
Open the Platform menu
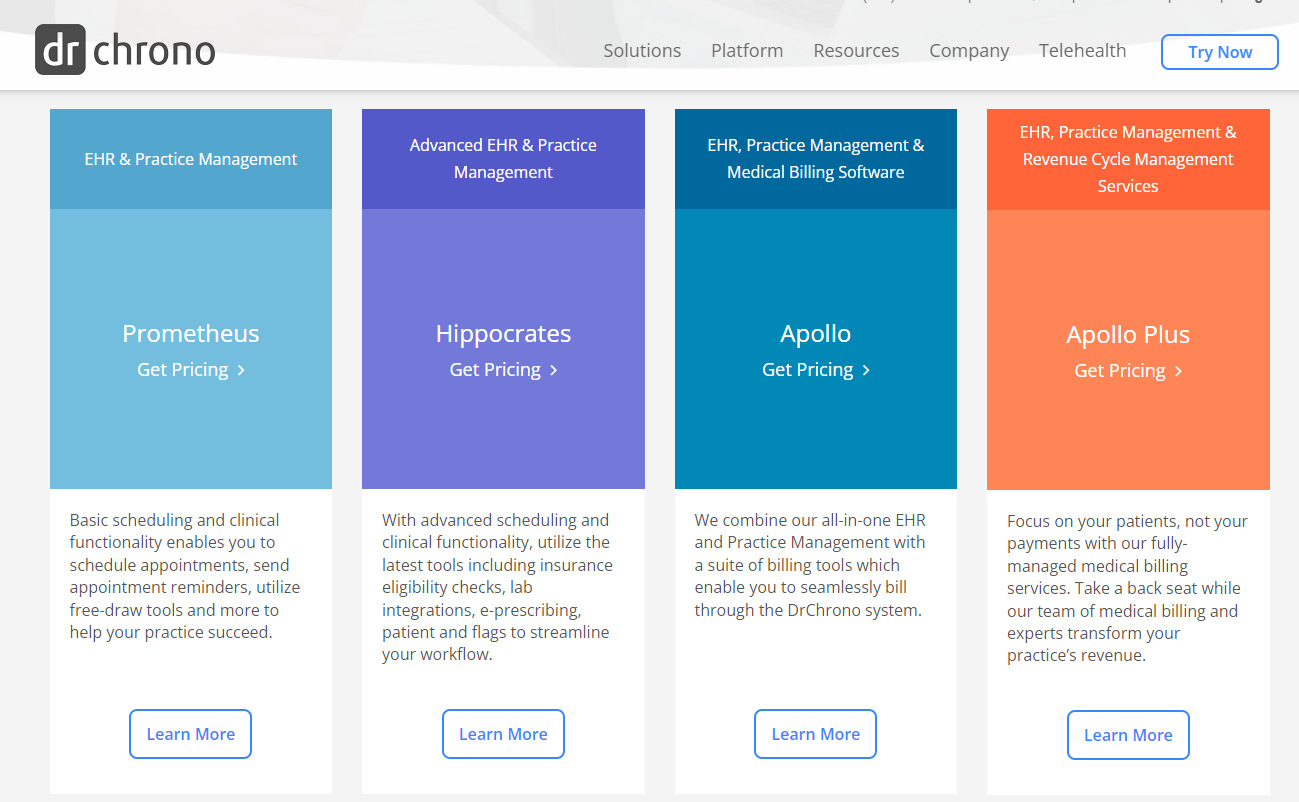747,51
